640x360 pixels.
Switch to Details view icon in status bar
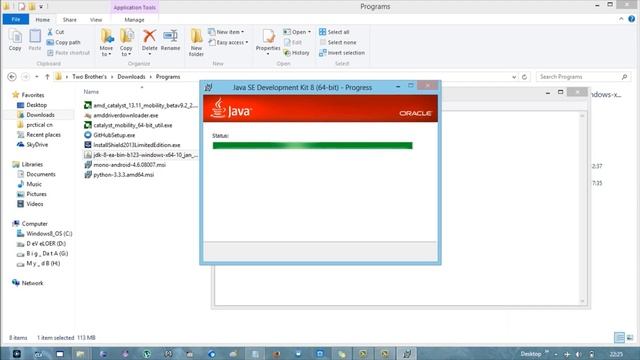coord(619,338)
